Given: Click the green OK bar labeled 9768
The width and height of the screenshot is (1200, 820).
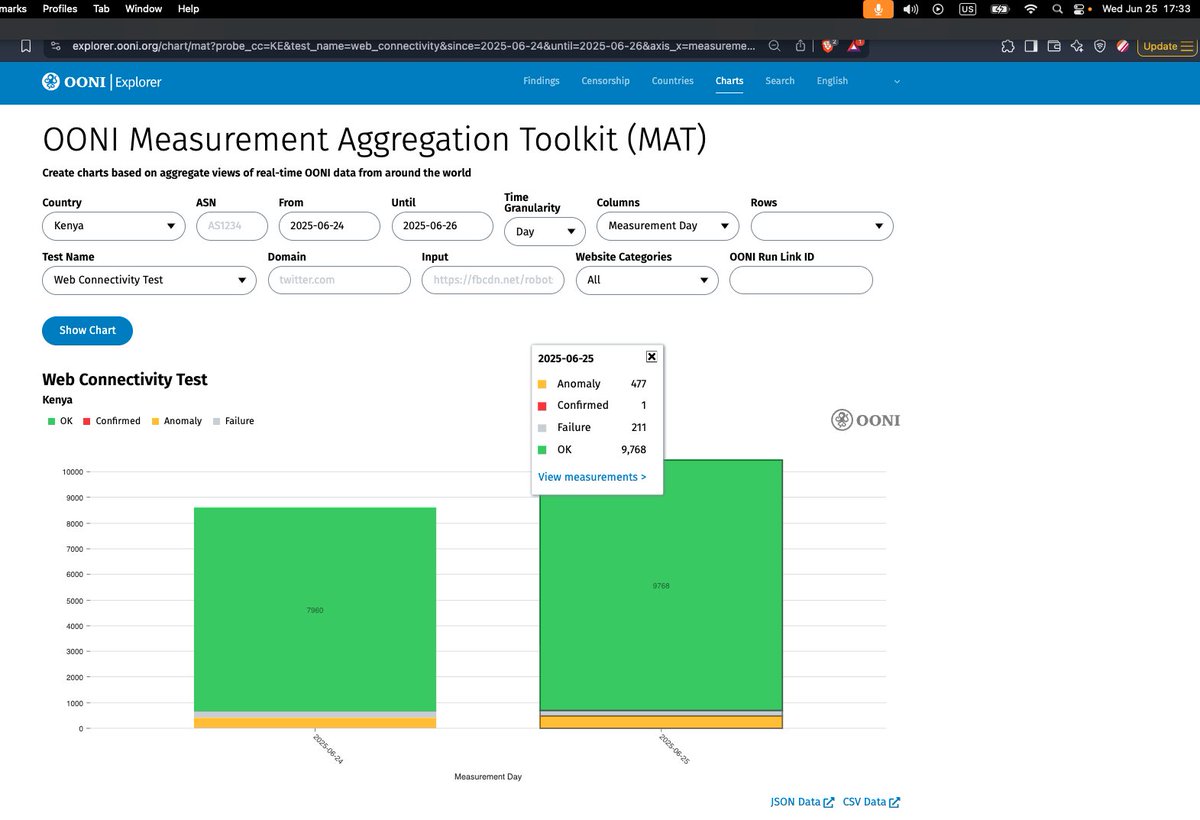Looking at the screenshot, I should [x=661, y=585].
